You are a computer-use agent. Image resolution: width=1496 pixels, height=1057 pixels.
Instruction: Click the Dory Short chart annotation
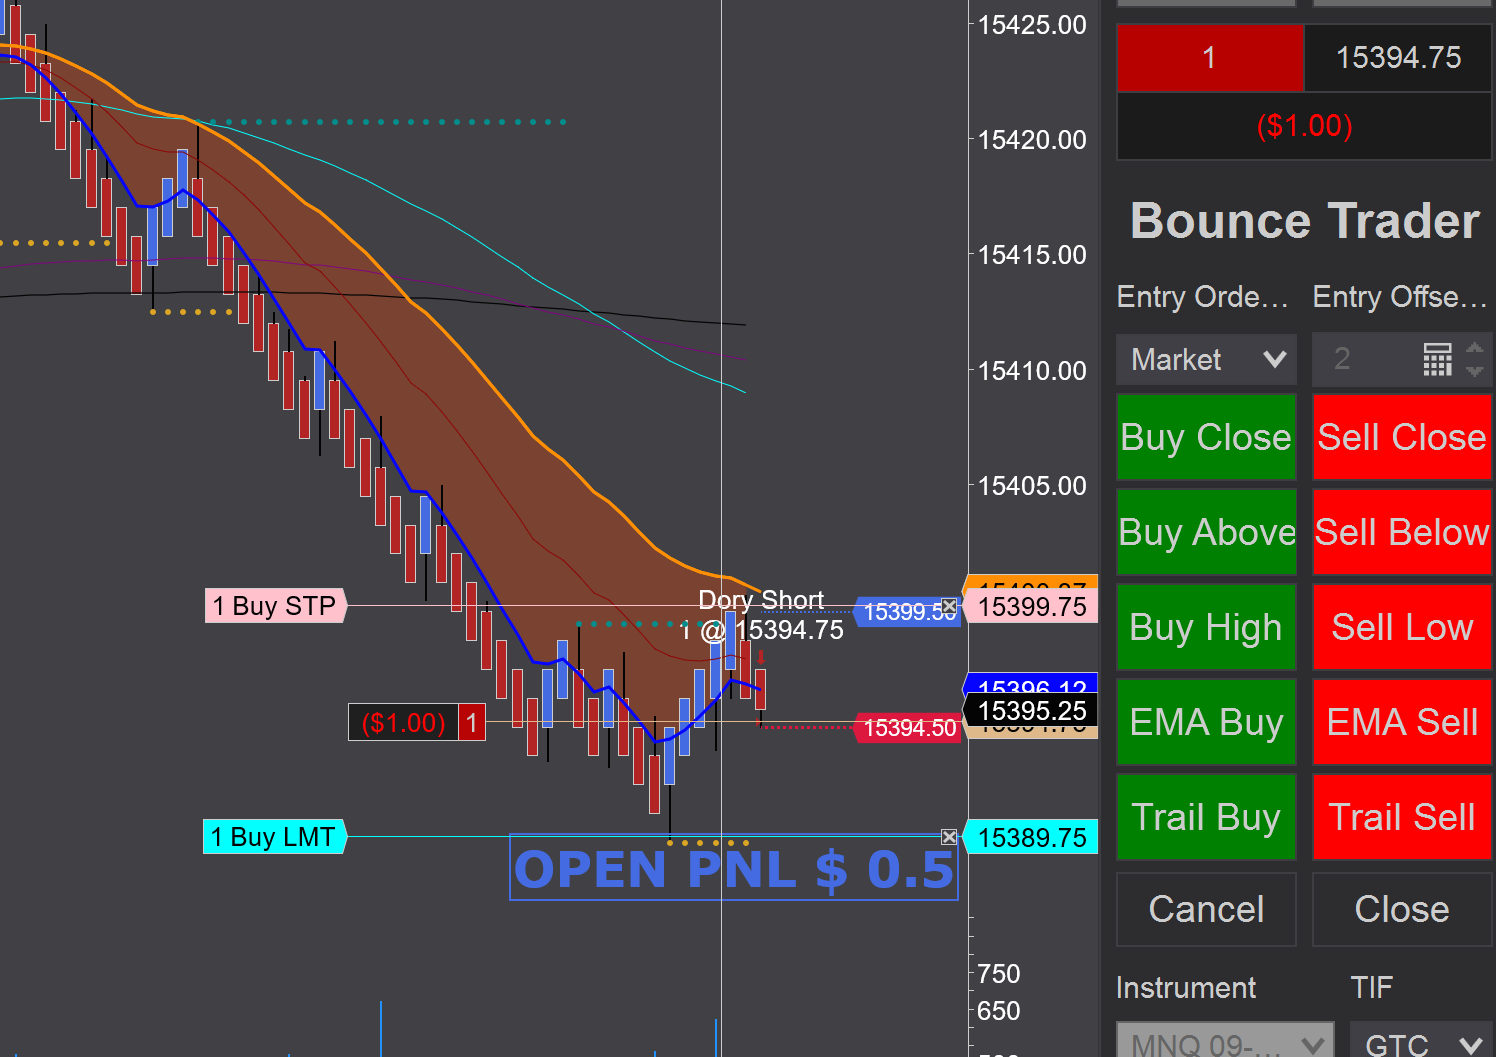click(x=761, y=600)
